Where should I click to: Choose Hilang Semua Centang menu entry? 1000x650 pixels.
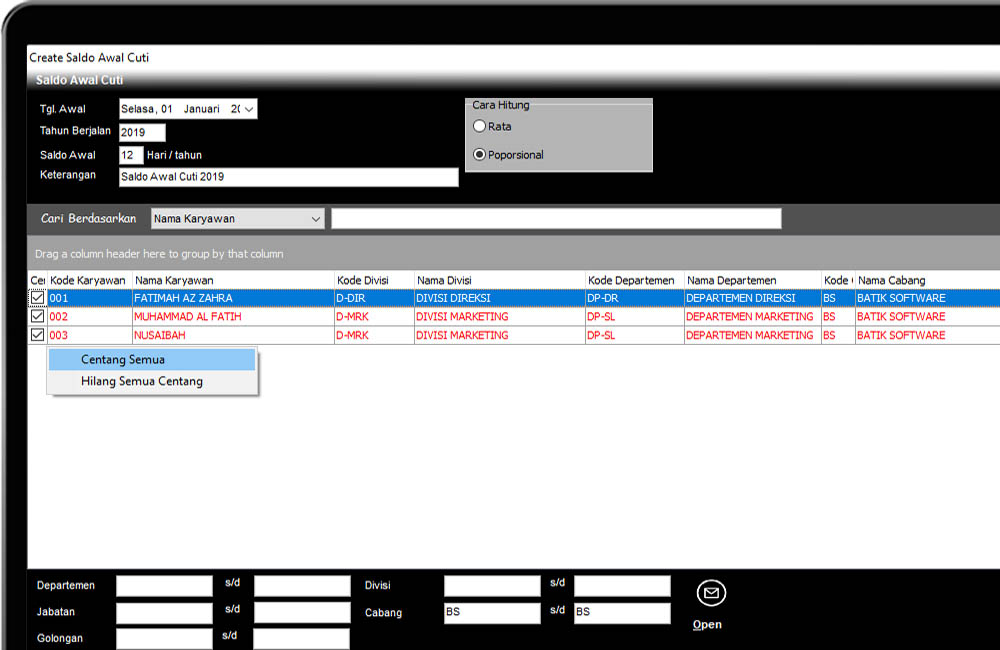(141, 381)
